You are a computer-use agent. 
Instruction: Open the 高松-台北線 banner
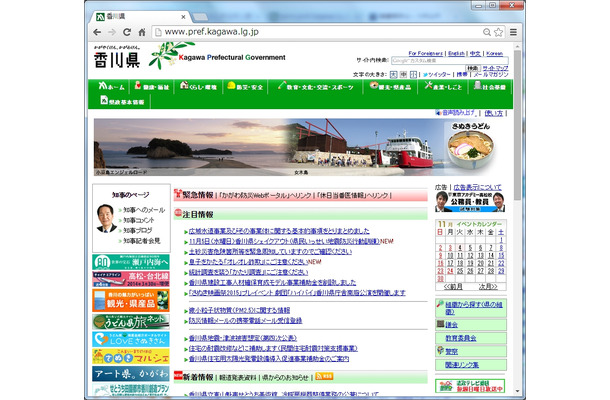(131, 279)
